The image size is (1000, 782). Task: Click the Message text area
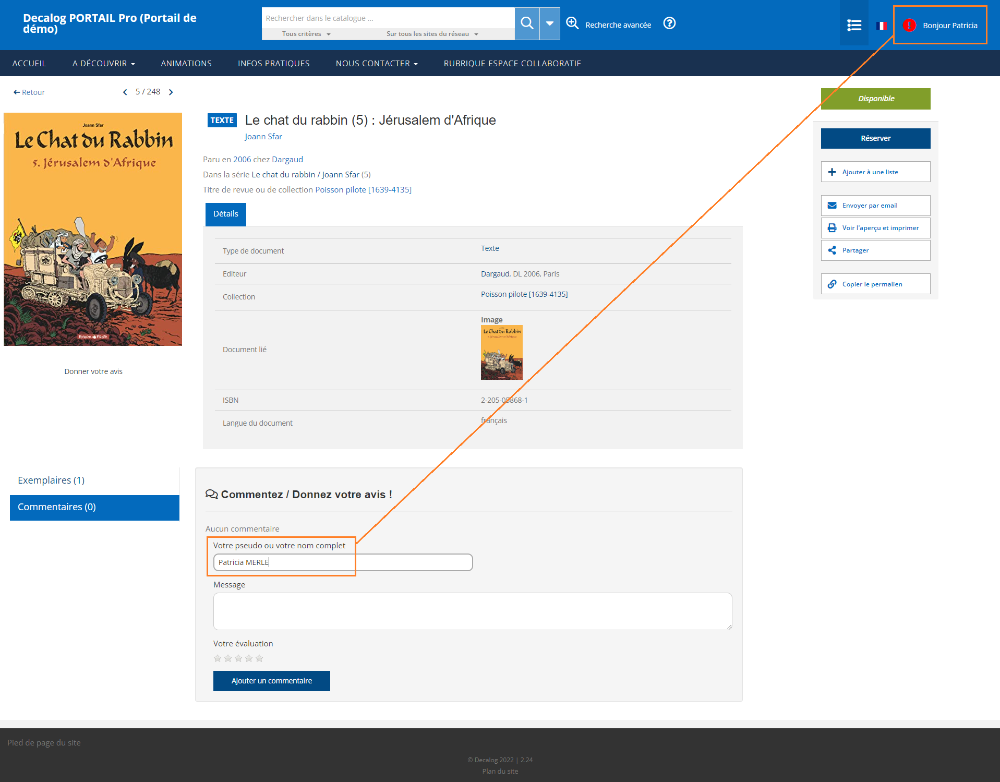[x=472, y=610]
